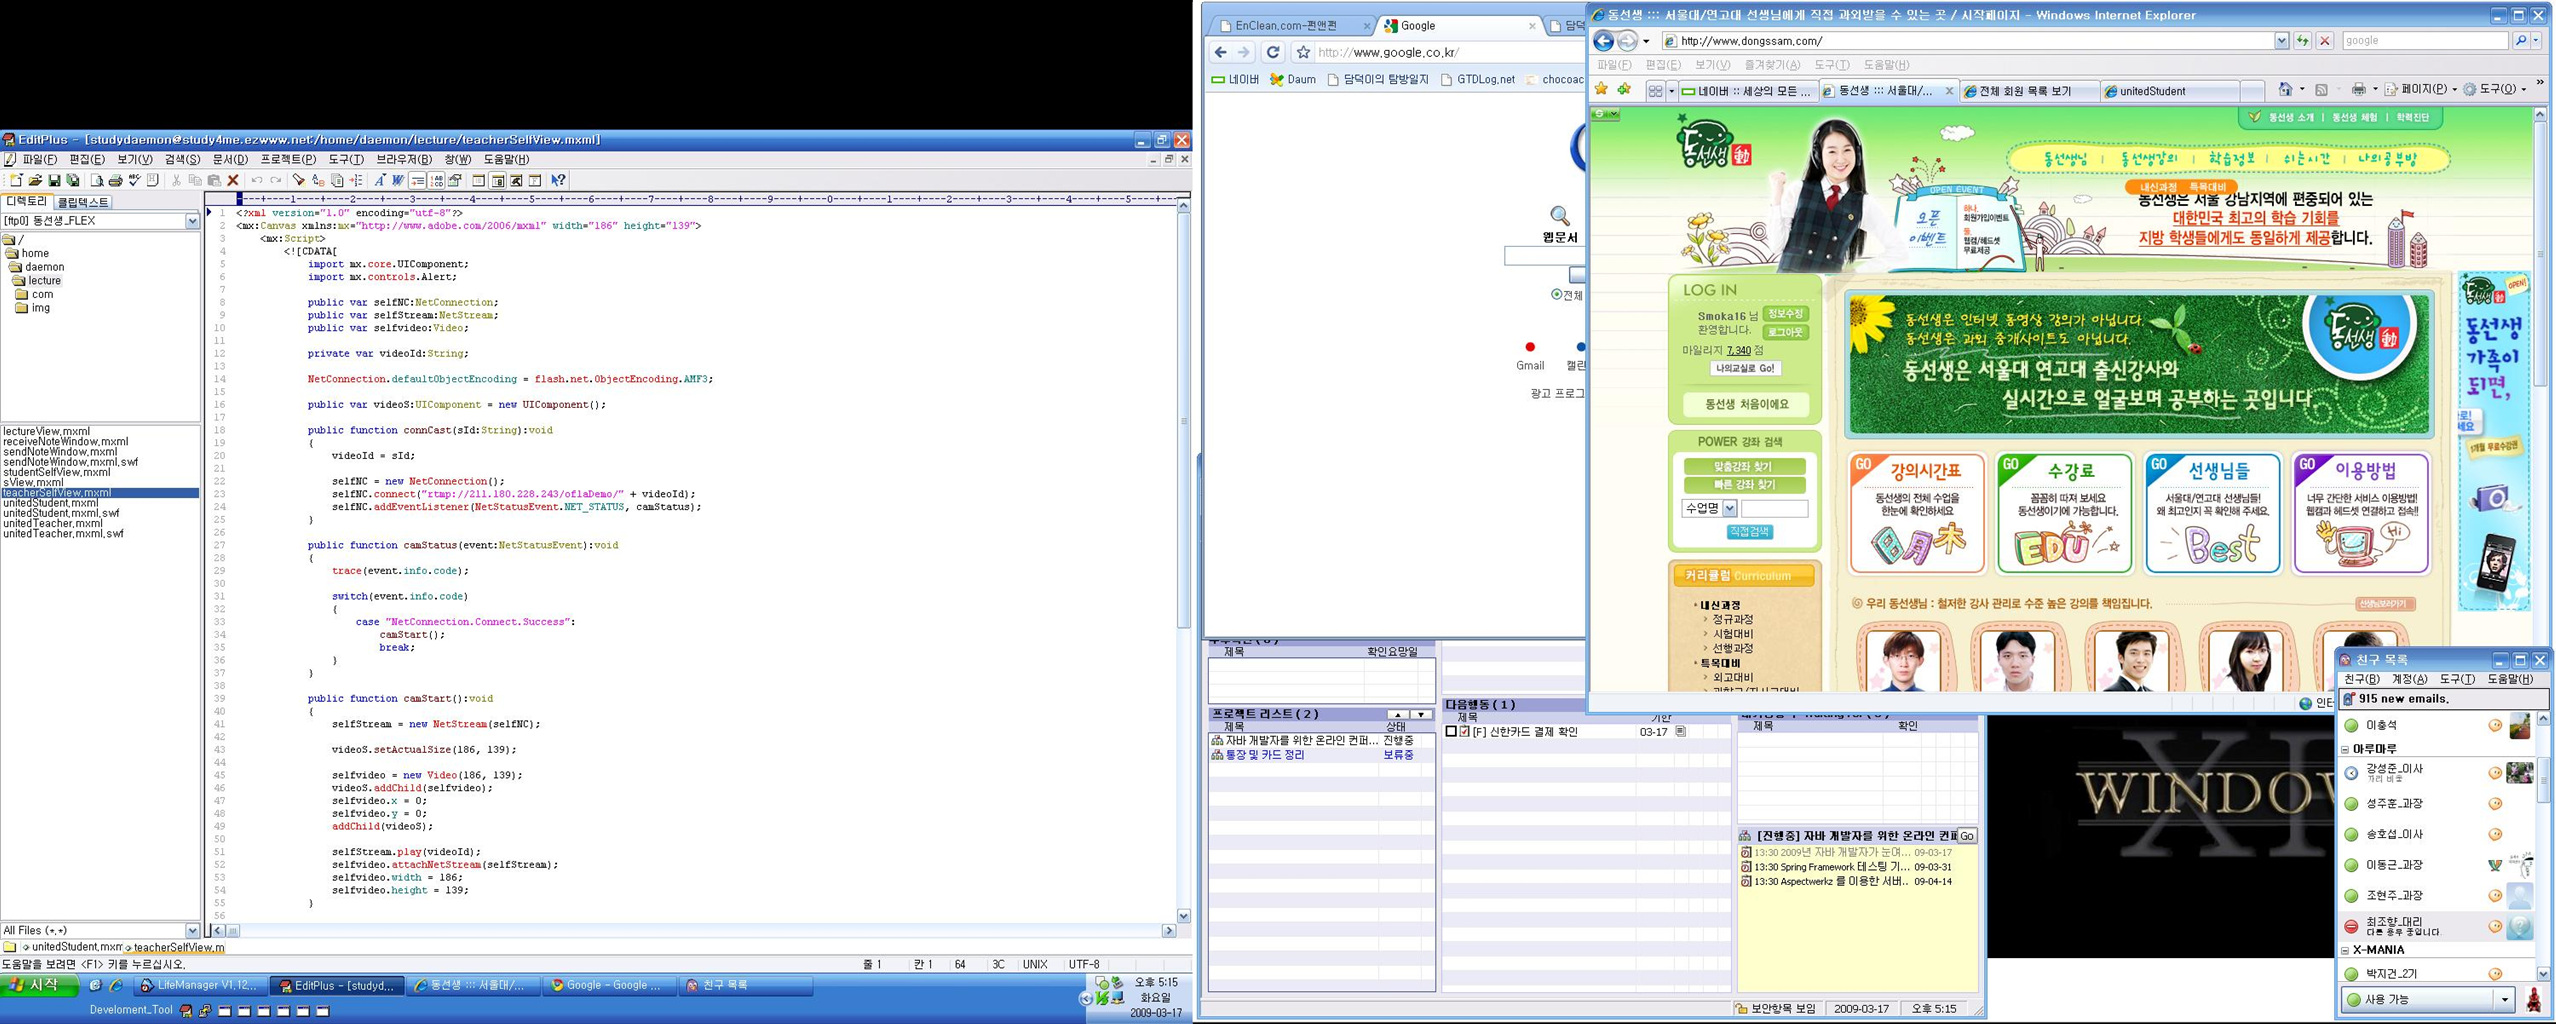Click the Find flashlight icon in EditPlus
Image resolution: width=2556 pixels, height=1024 pixels.
298,180
